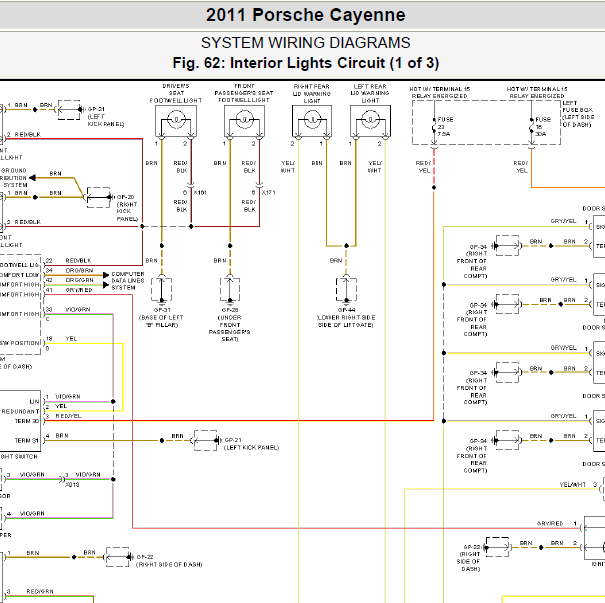Screen dimensions: 605x603
Task: Click the Fuse 23 7.5A symbol
Action: coord(434,127)
